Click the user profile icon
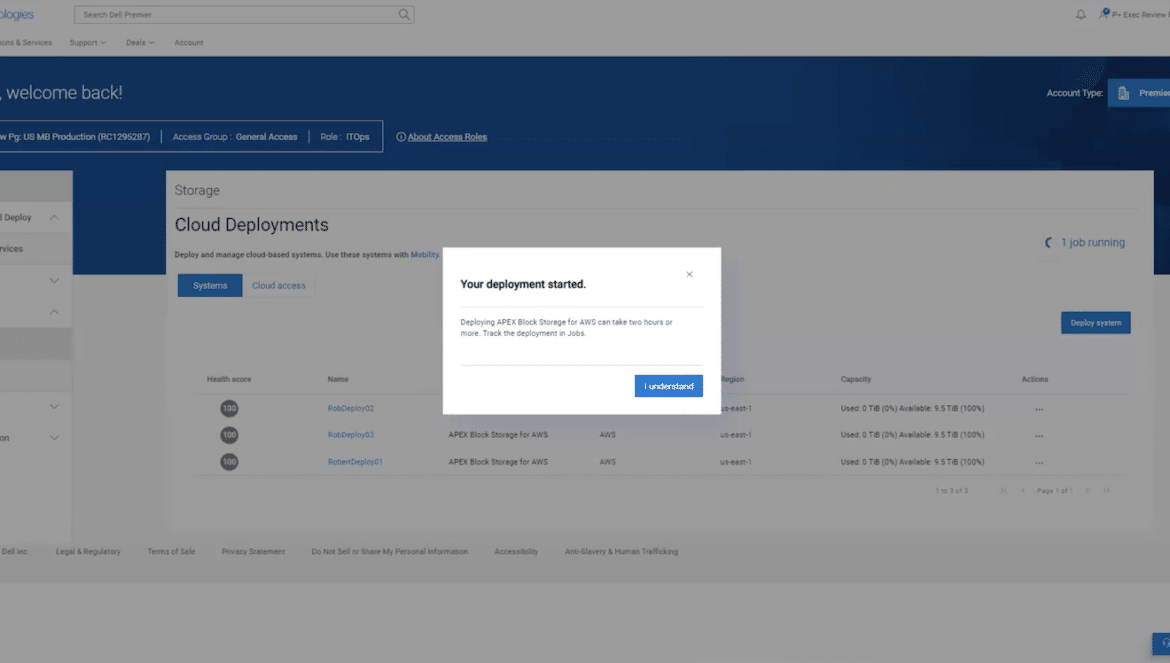Screen dimensions: 1170x663 tap(1104, 13)
